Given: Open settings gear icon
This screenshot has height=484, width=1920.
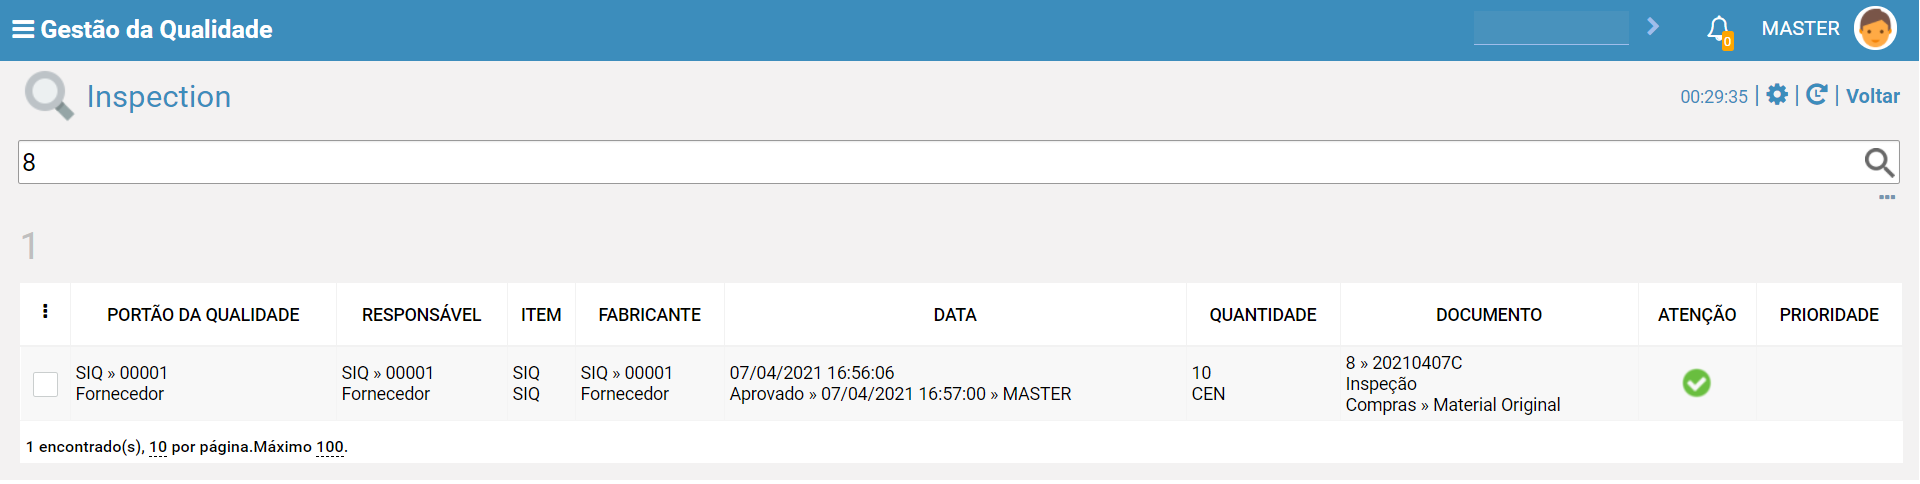Looking at the screenshot, I should tap(1777, 95).
